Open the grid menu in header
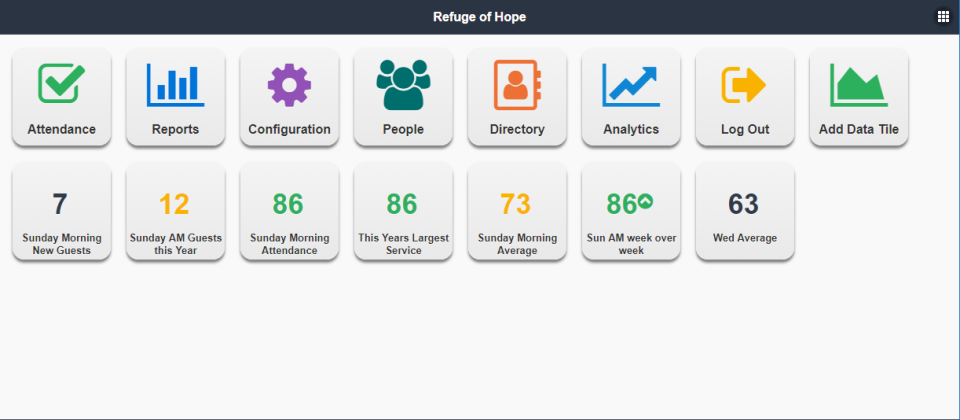Viewport: 960px width, 420px height. tap(943, 17)
